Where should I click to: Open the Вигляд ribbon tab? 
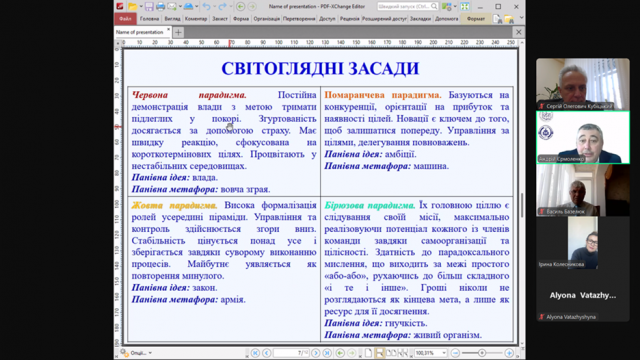coord(172,19)
